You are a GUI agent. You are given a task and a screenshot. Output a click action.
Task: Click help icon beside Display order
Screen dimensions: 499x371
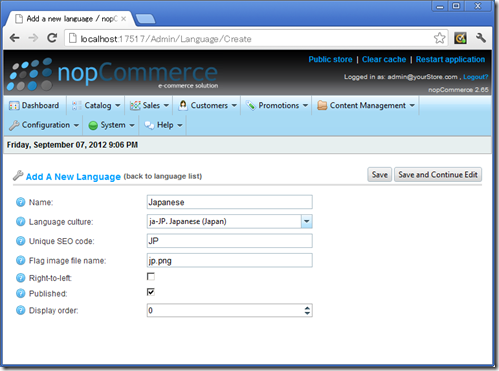(x=20, y=310)
